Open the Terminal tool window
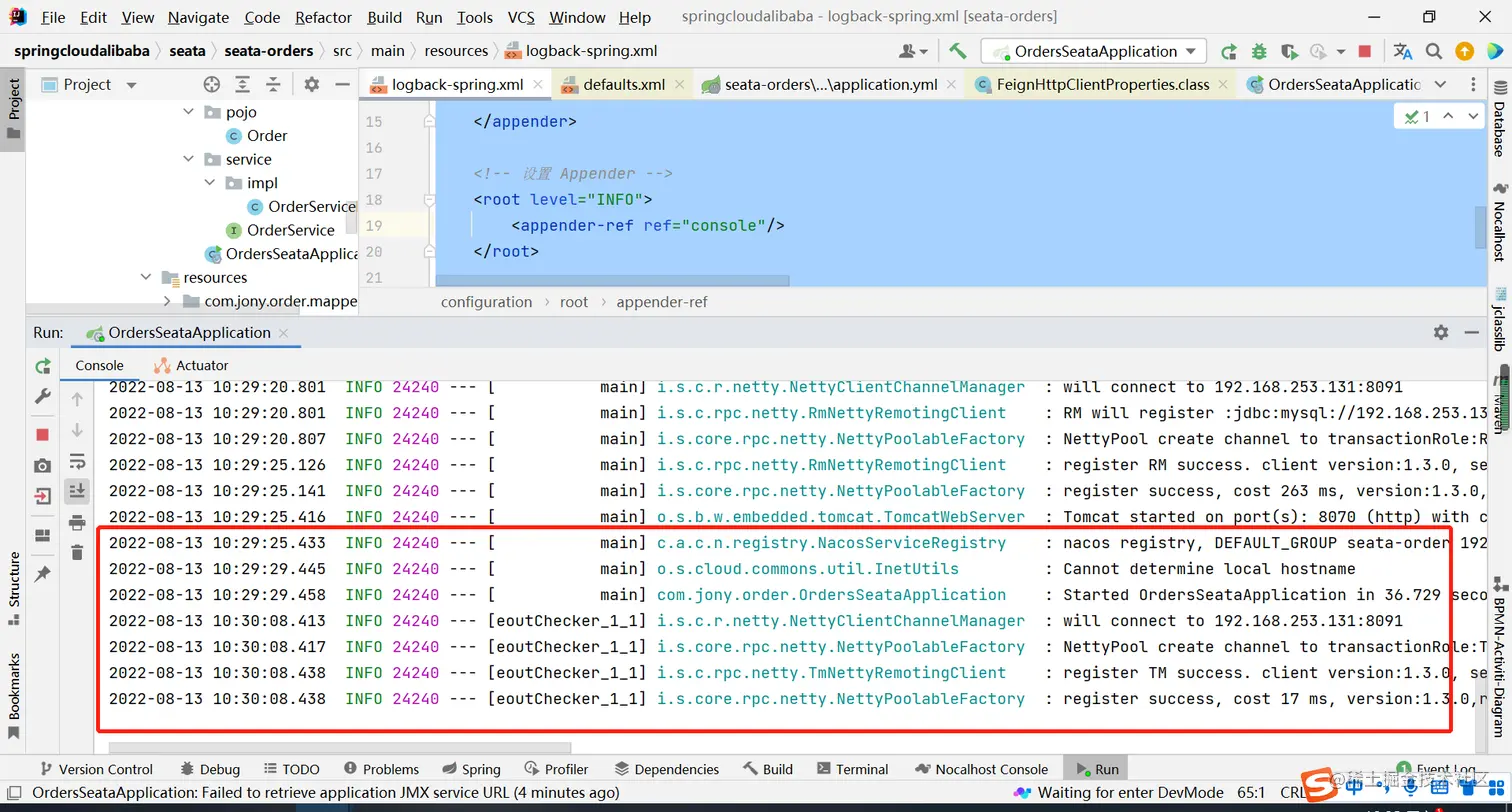Viewport: 1512px width, 812px height. (852, 769)
